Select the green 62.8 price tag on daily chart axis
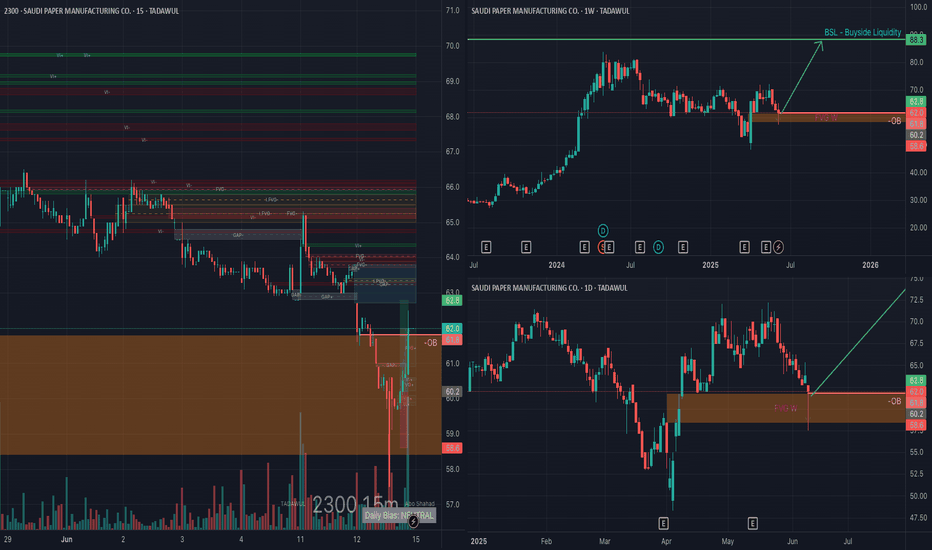Viewport: 932px width, 550px height. tap(916, 380)
